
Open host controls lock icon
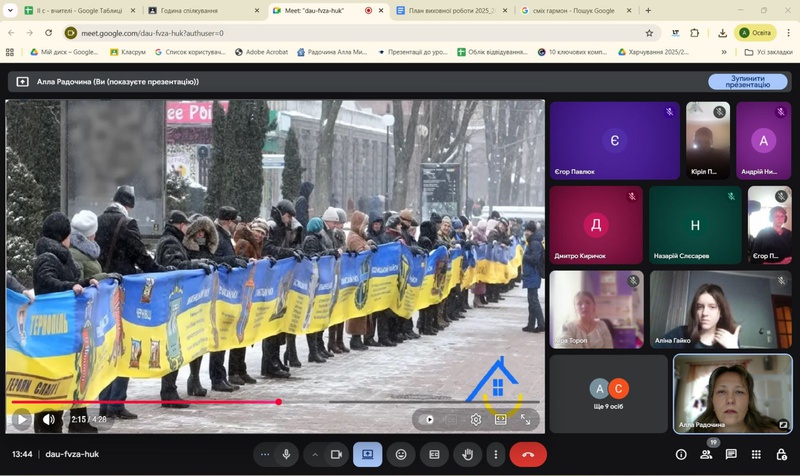click(x=781, y=454)
